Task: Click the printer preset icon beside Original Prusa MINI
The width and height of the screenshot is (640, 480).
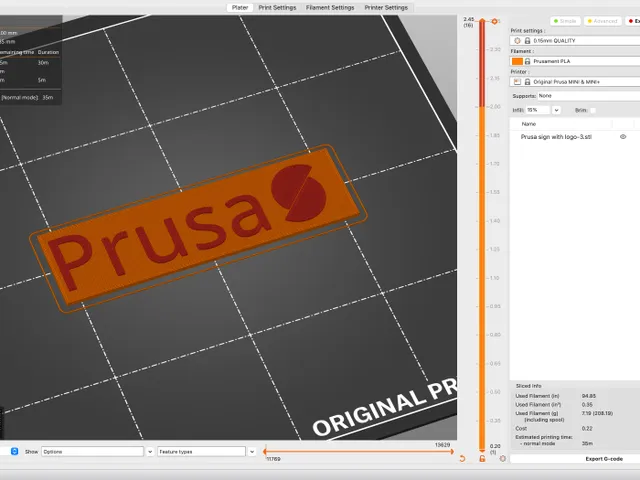Action: (517, 82)
